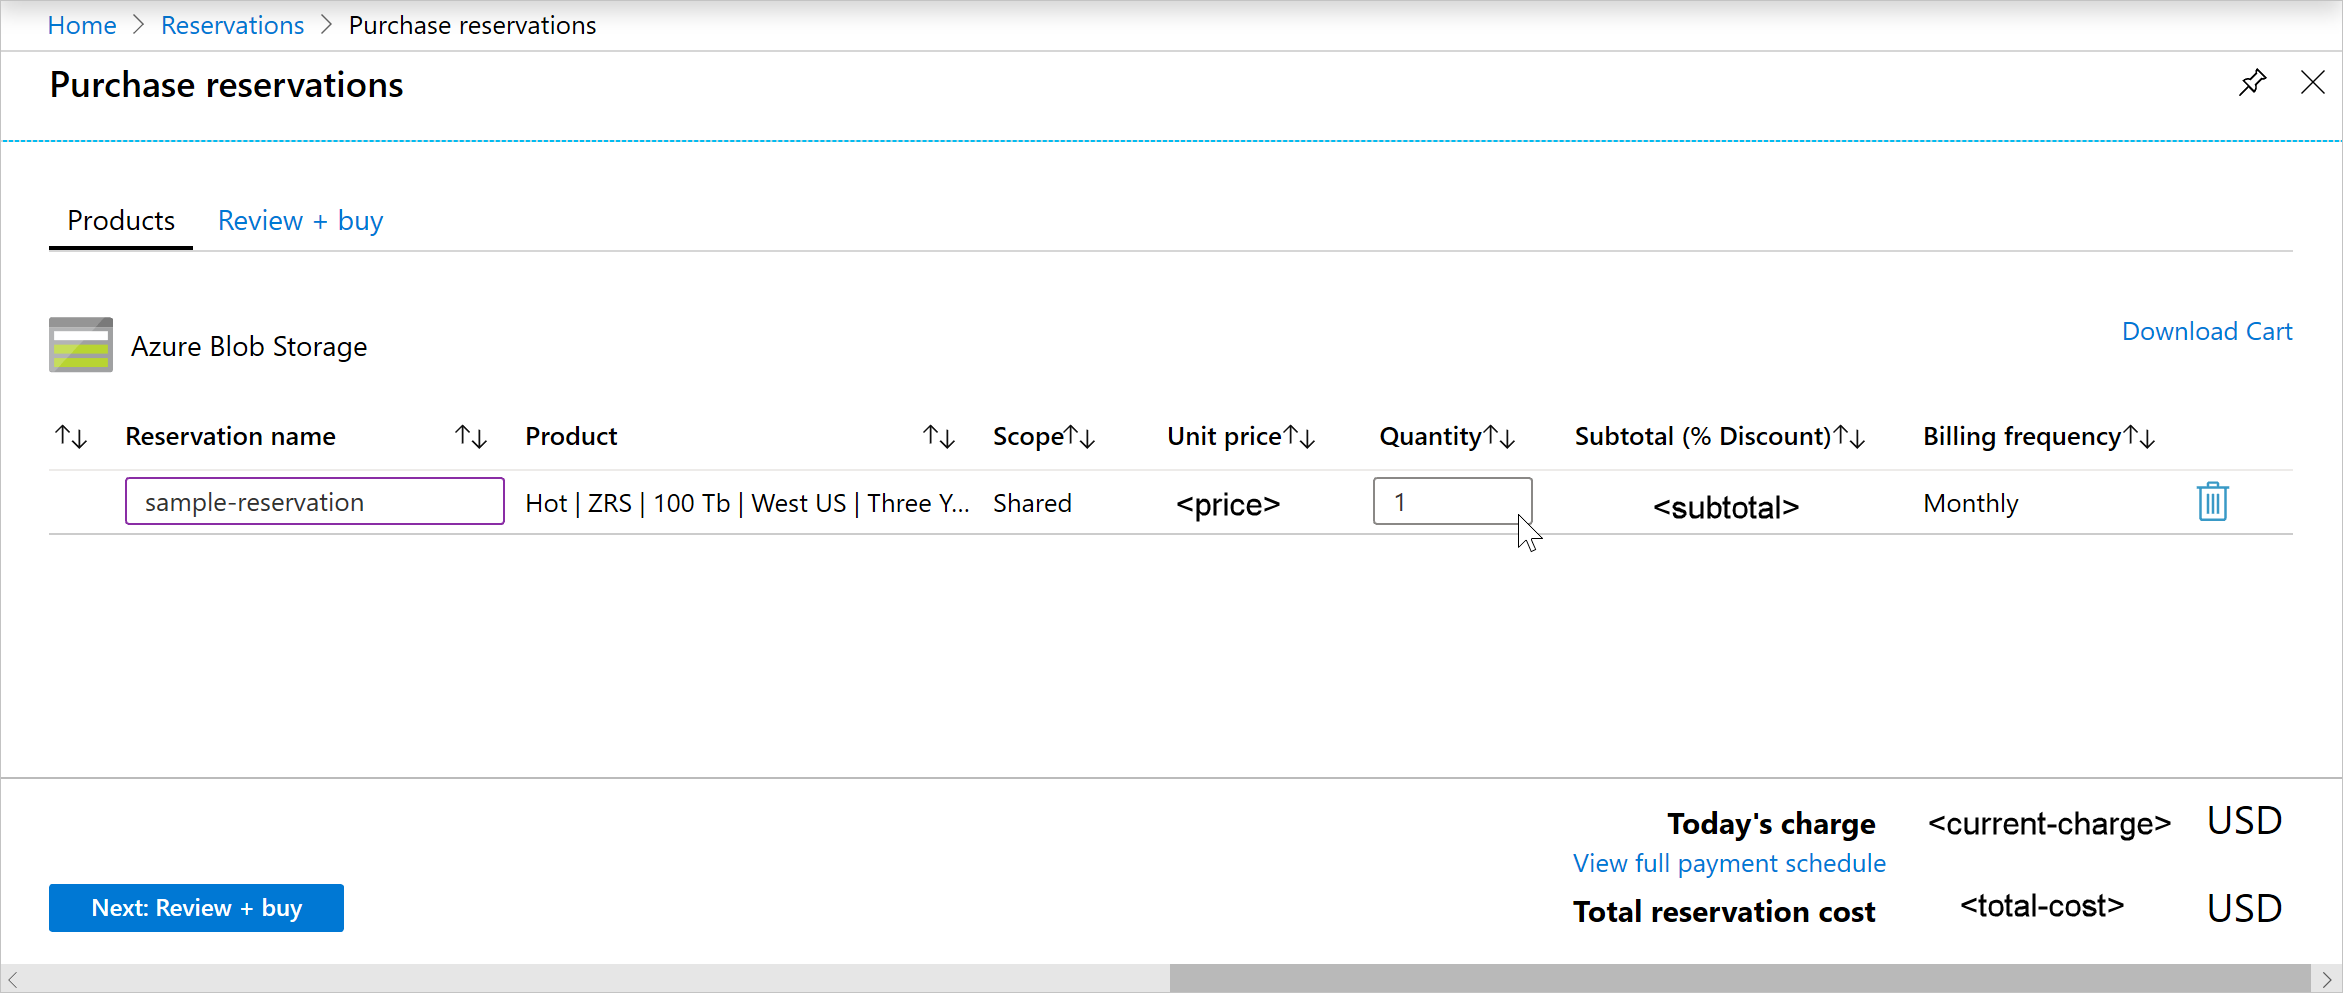Switch to the Review + buy tab
This screenshot has width=2343, height=993.
click(x=299, y=220)
